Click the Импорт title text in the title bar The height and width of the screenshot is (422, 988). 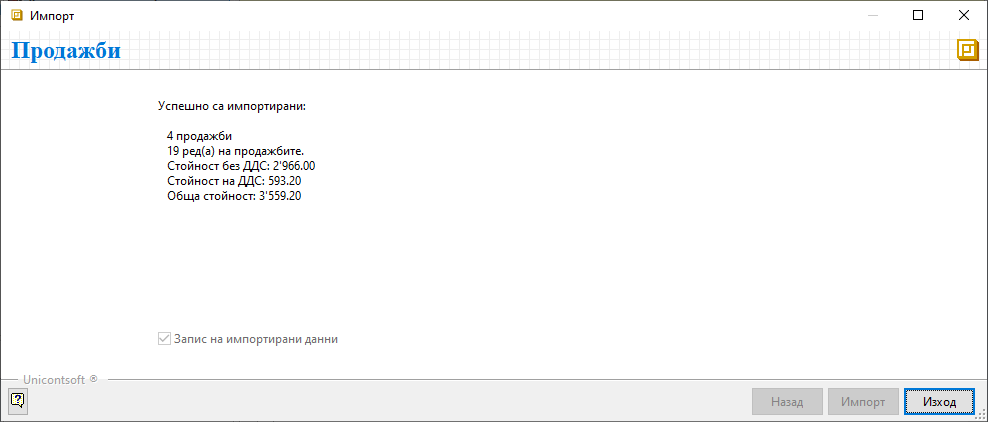[x=52, y=16]
